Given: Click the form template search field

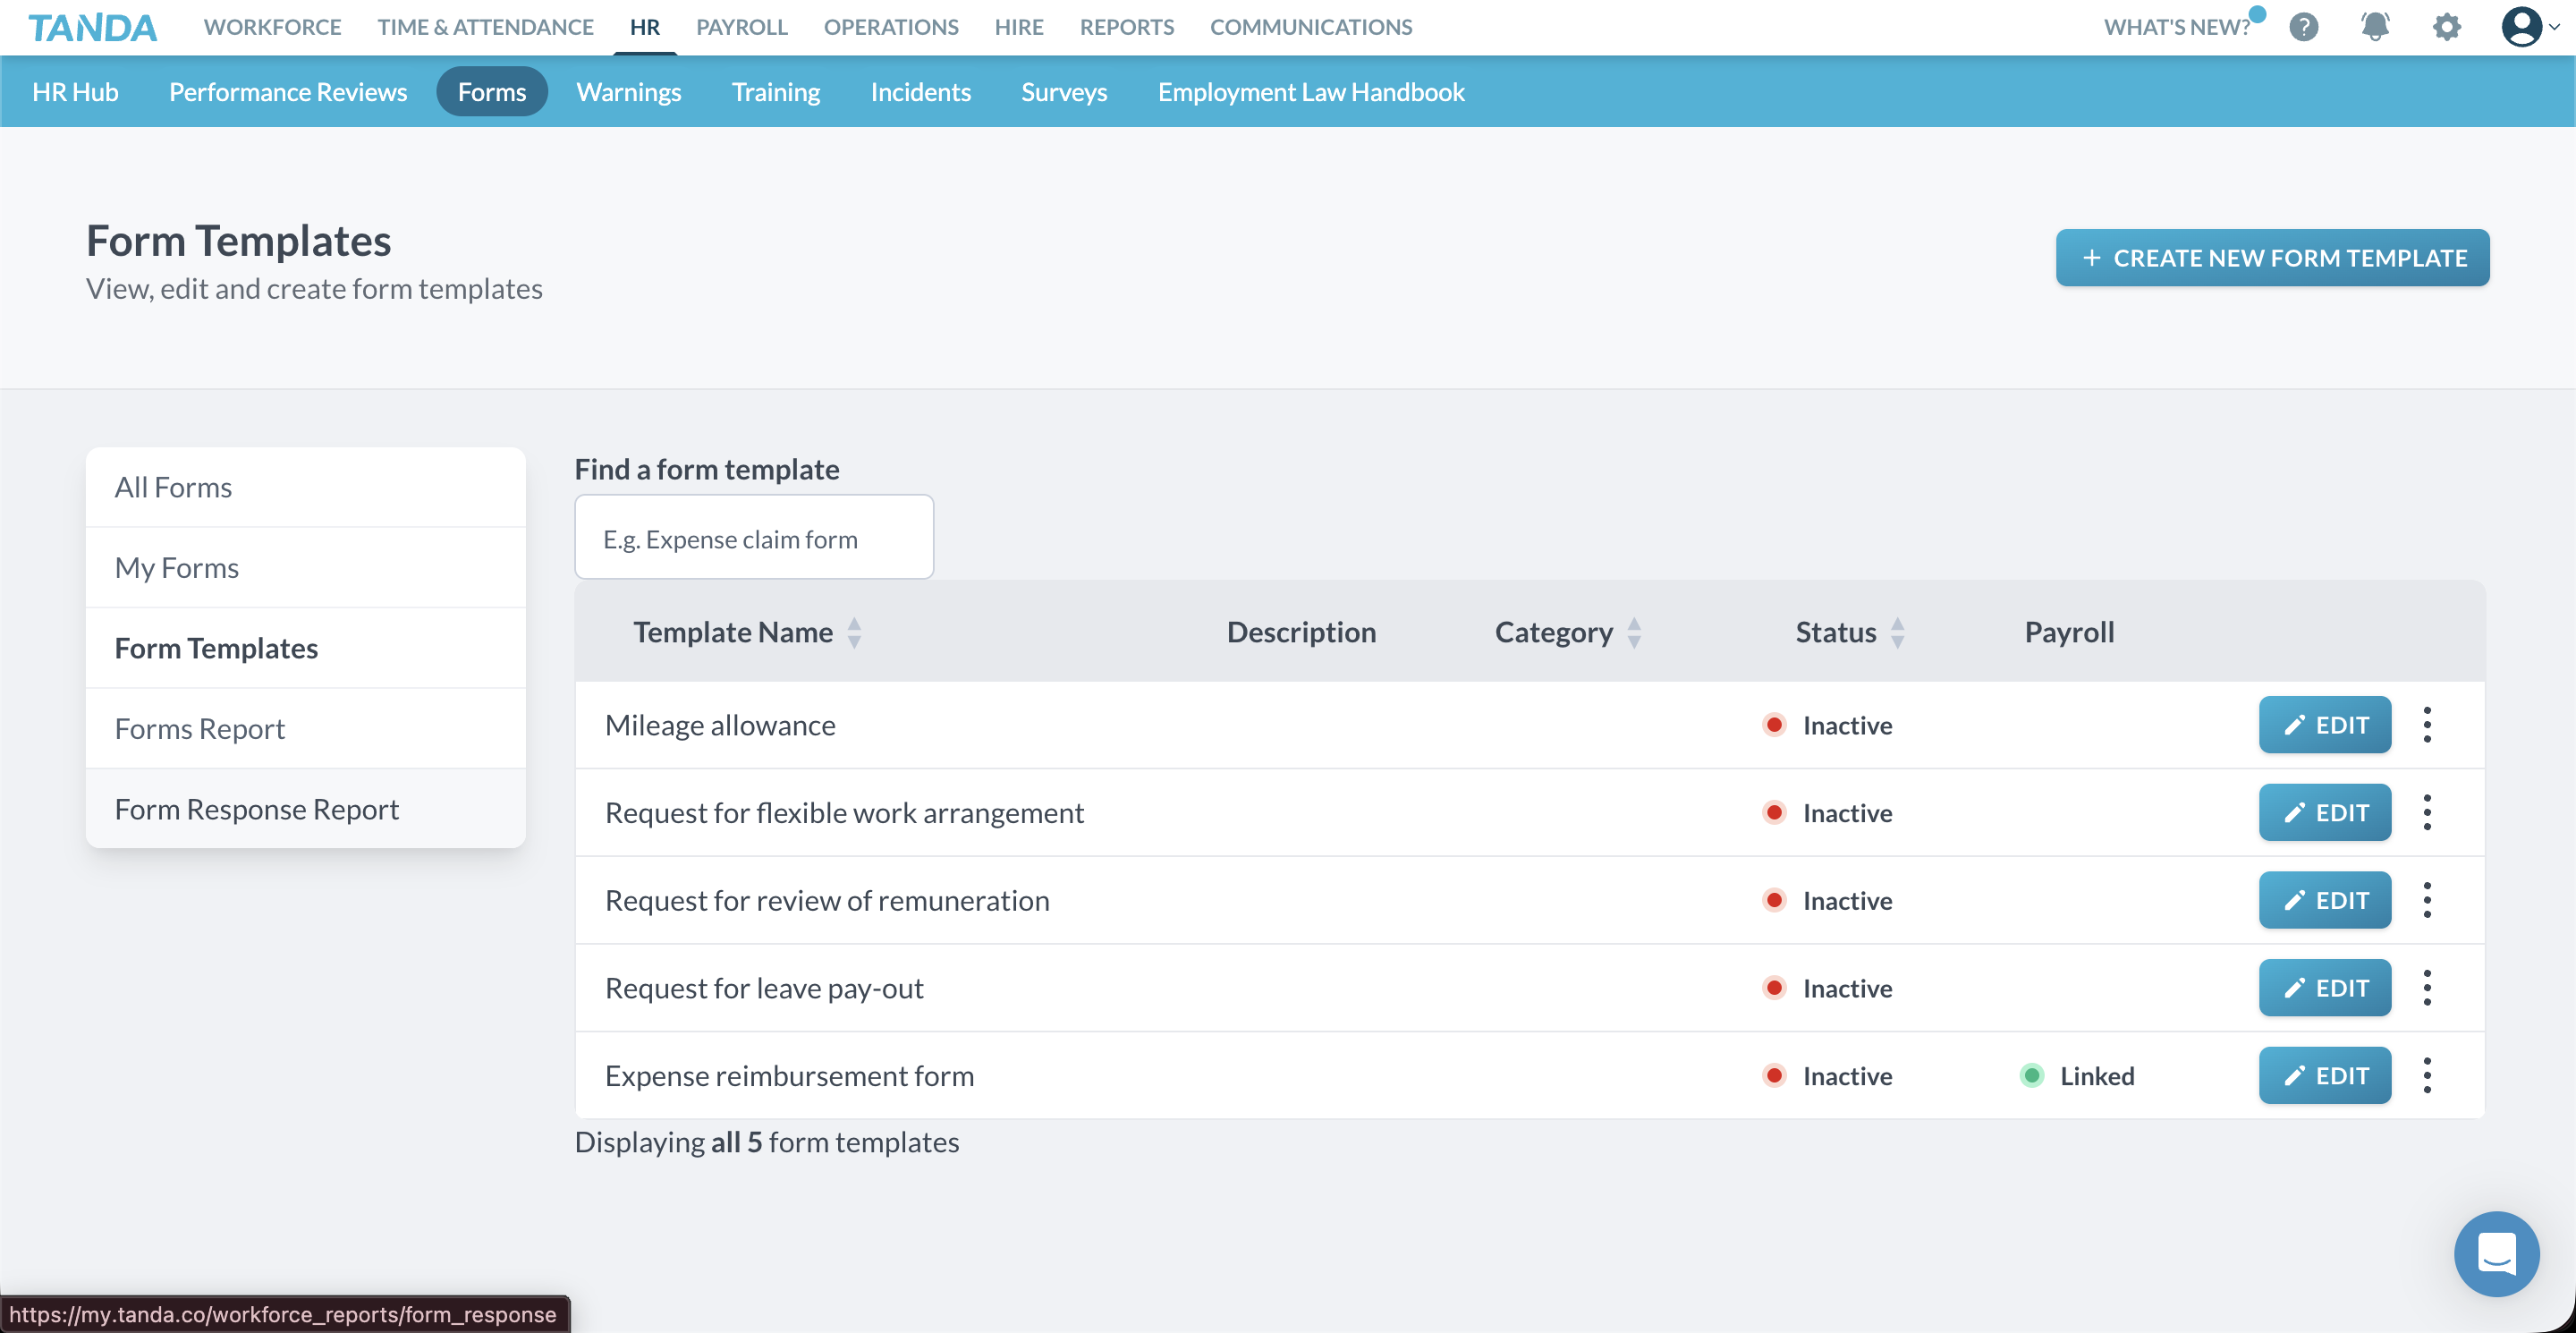Looking at the screenshot, I should (754, 537).
